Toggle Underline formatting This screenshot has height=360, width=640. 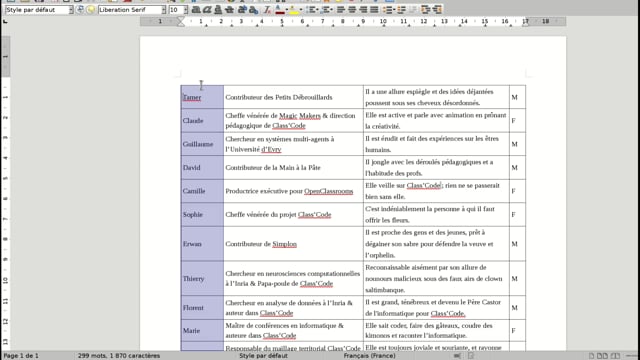tap(218, 9)
